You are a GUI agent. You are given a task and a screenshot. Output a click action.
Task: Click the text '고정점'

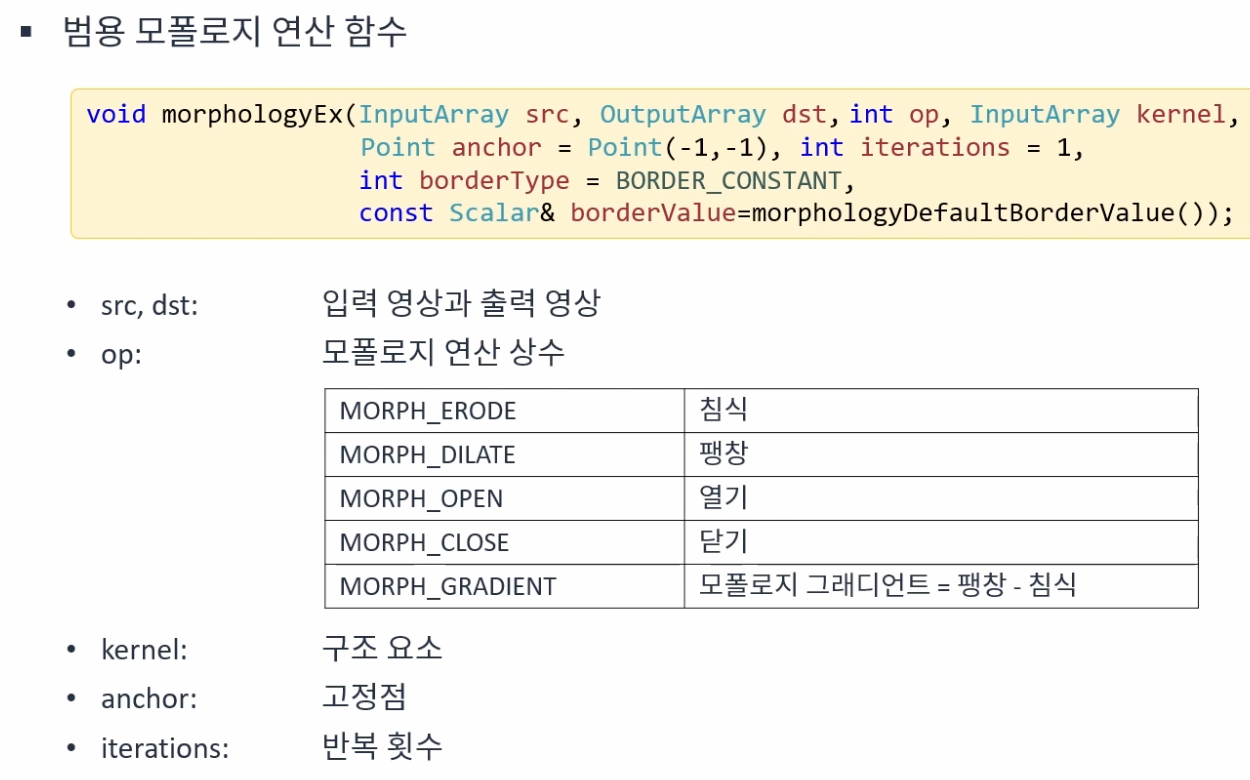pos(364,696)
